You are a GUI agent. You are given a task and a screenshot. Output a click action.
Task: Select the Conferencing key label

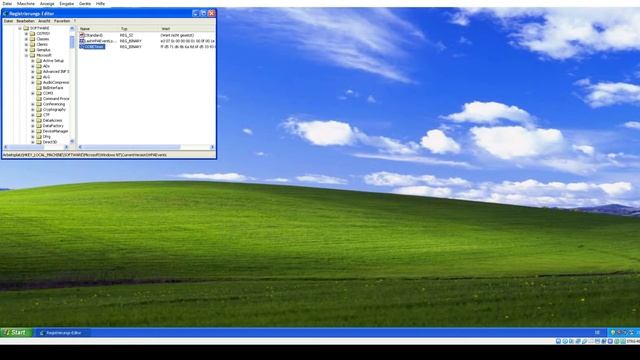tap(54, 104)
